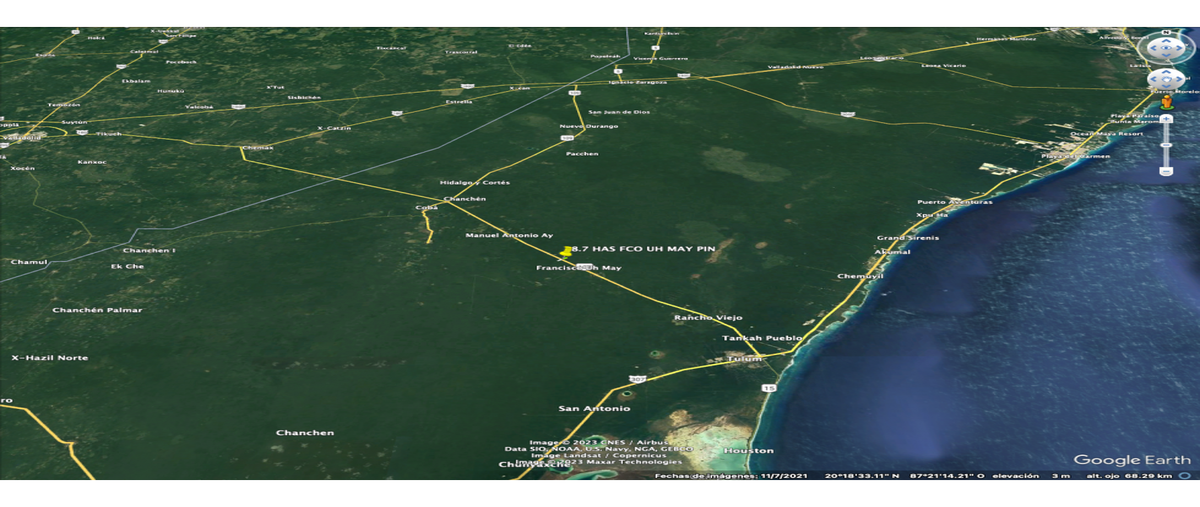Click the 'Sisbichén' place label

(x=303, y=97)
